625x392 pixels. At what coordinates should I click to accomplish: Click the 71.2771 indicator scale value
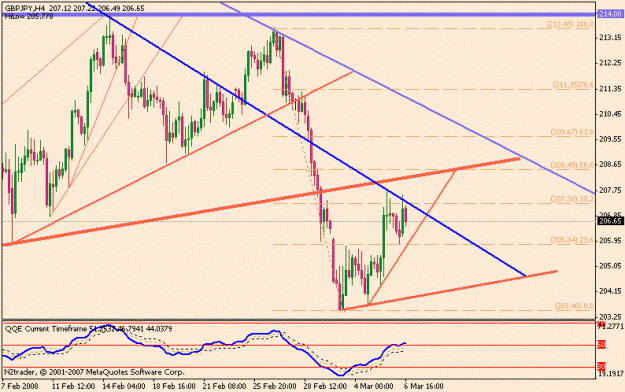[610, 327]
